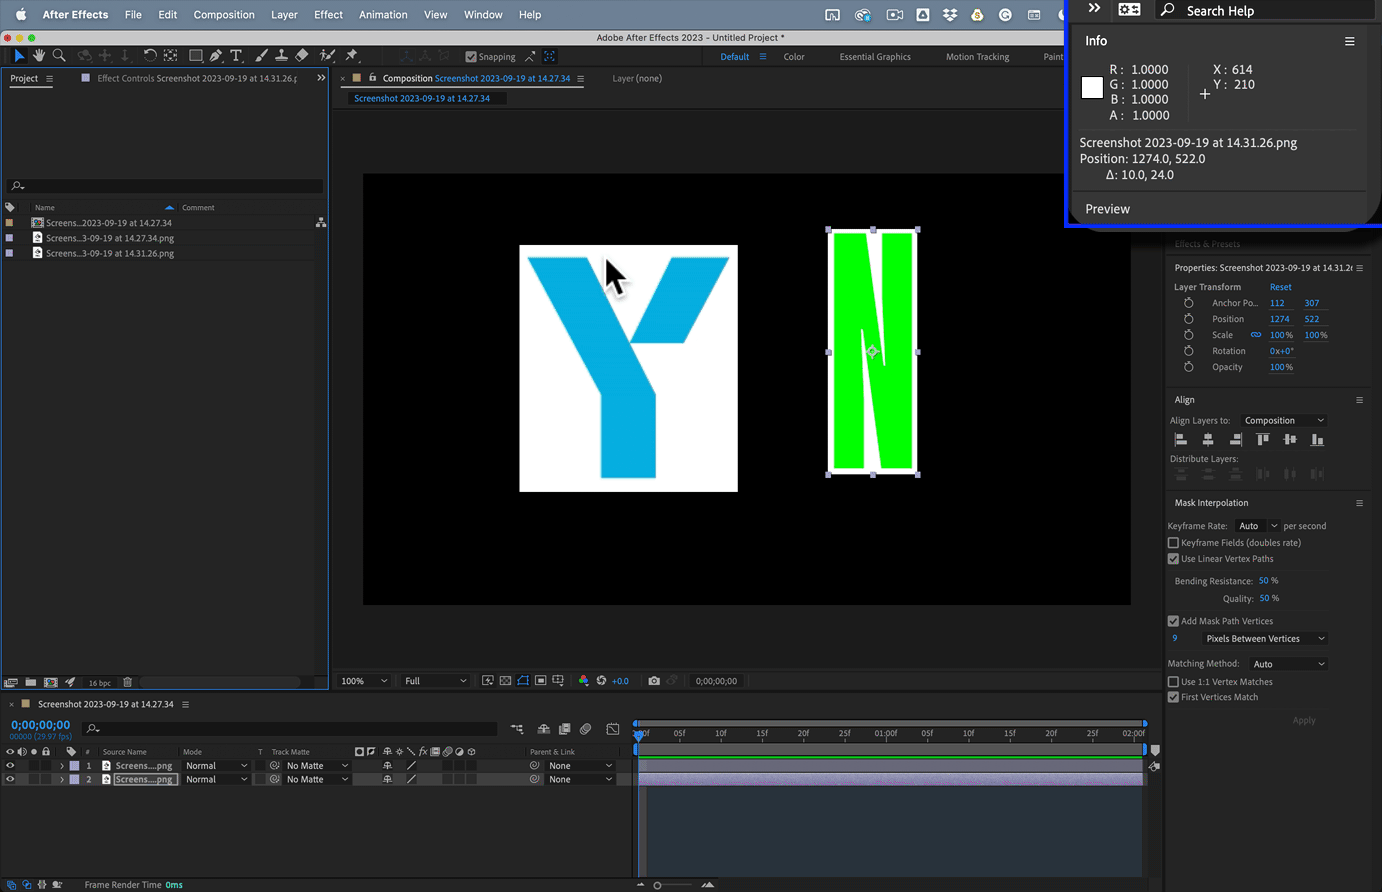Viewport: 1382px width, 892px height.
Task: Click Reset in Layer Transform
Action: 1280,287
